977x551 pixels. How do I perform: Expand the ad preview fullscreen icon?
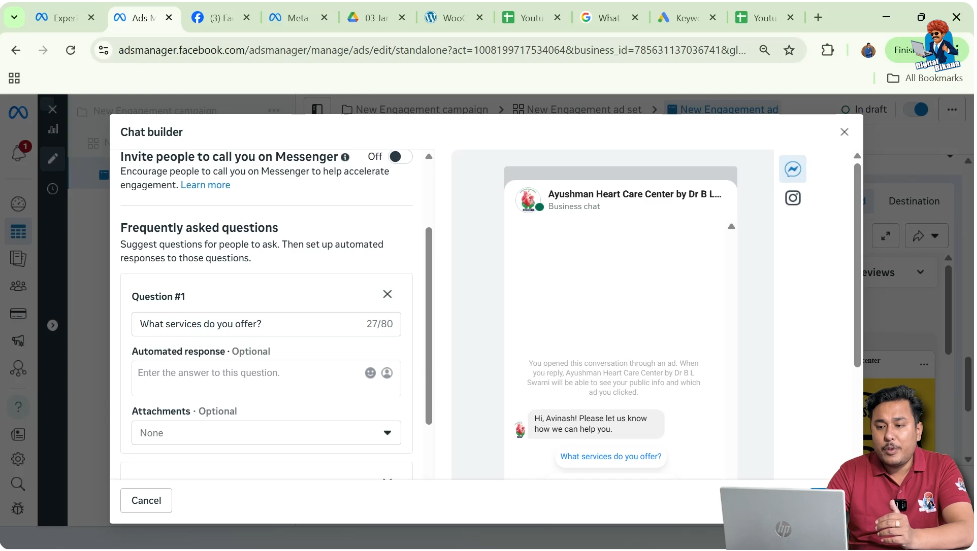pos(885,236)
